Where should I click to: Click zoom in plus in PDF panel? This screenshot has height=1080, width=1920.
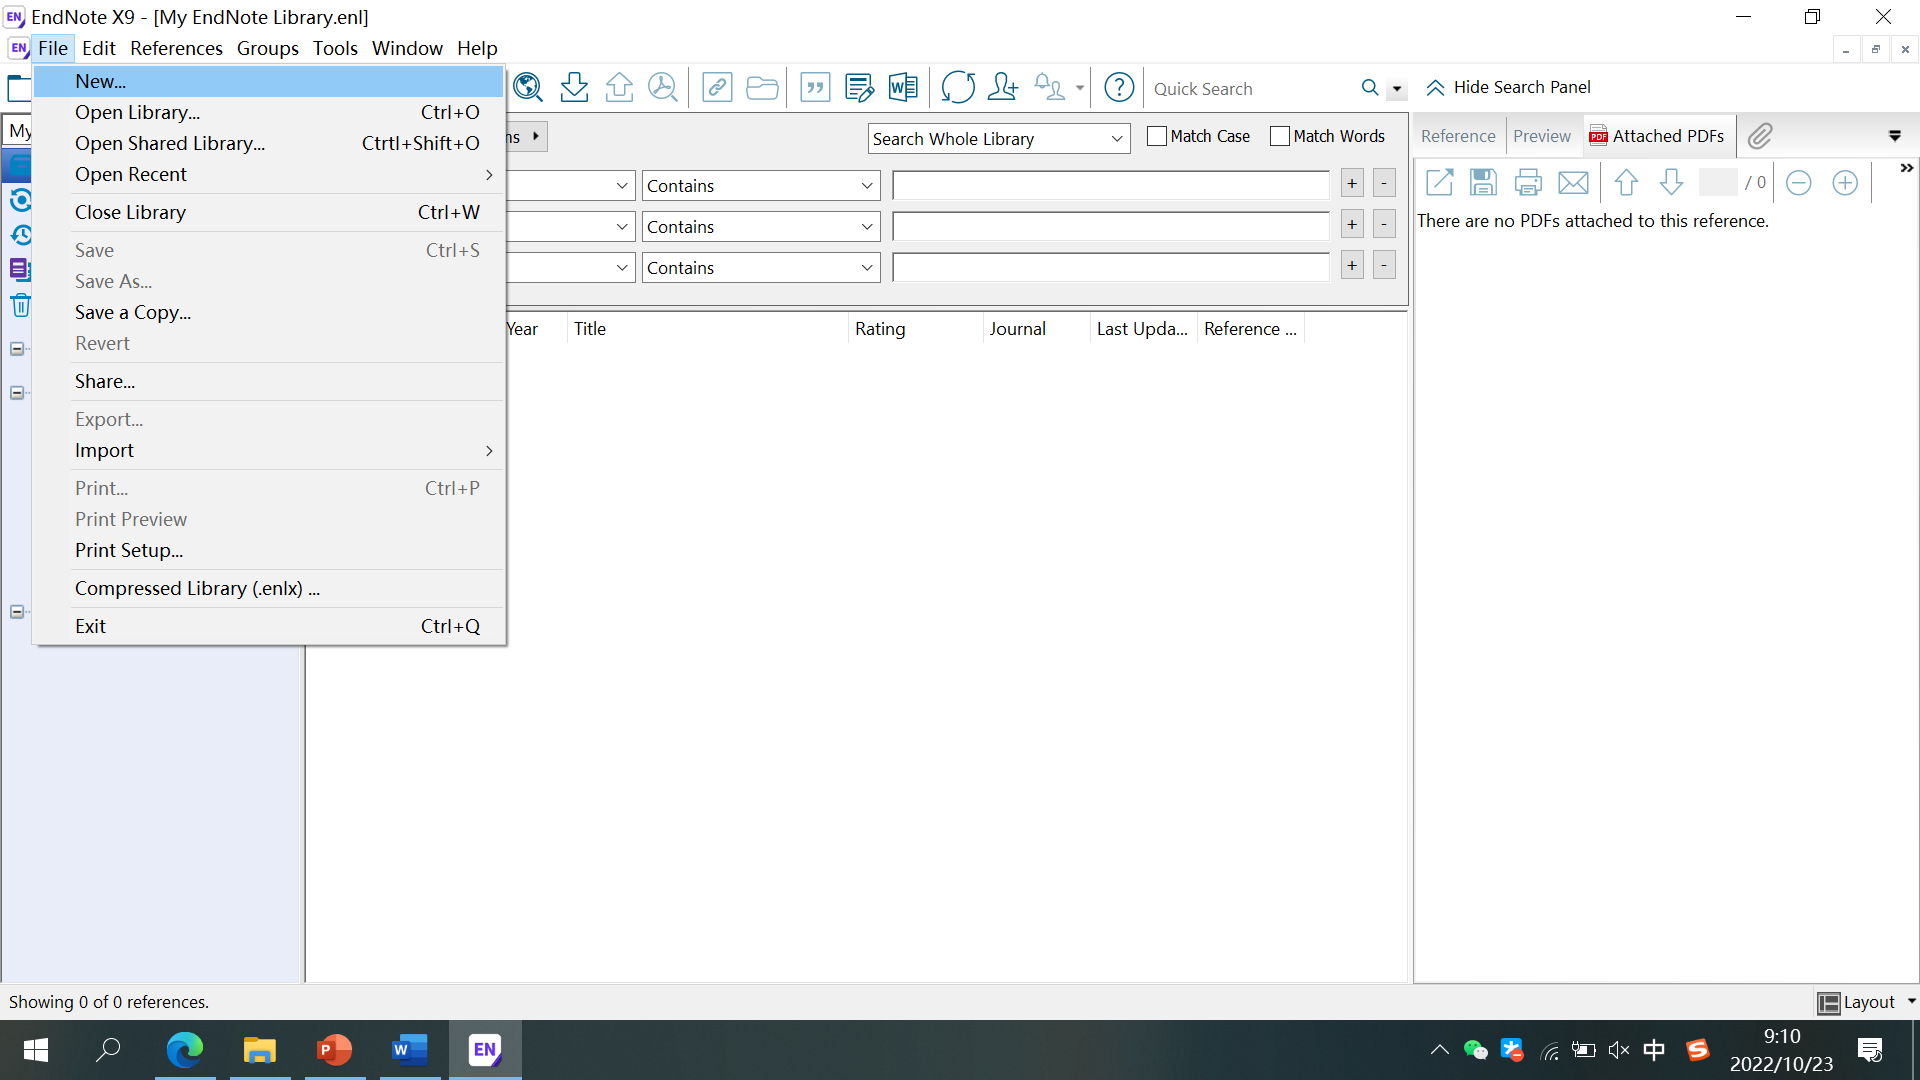tap(1845, 183)
